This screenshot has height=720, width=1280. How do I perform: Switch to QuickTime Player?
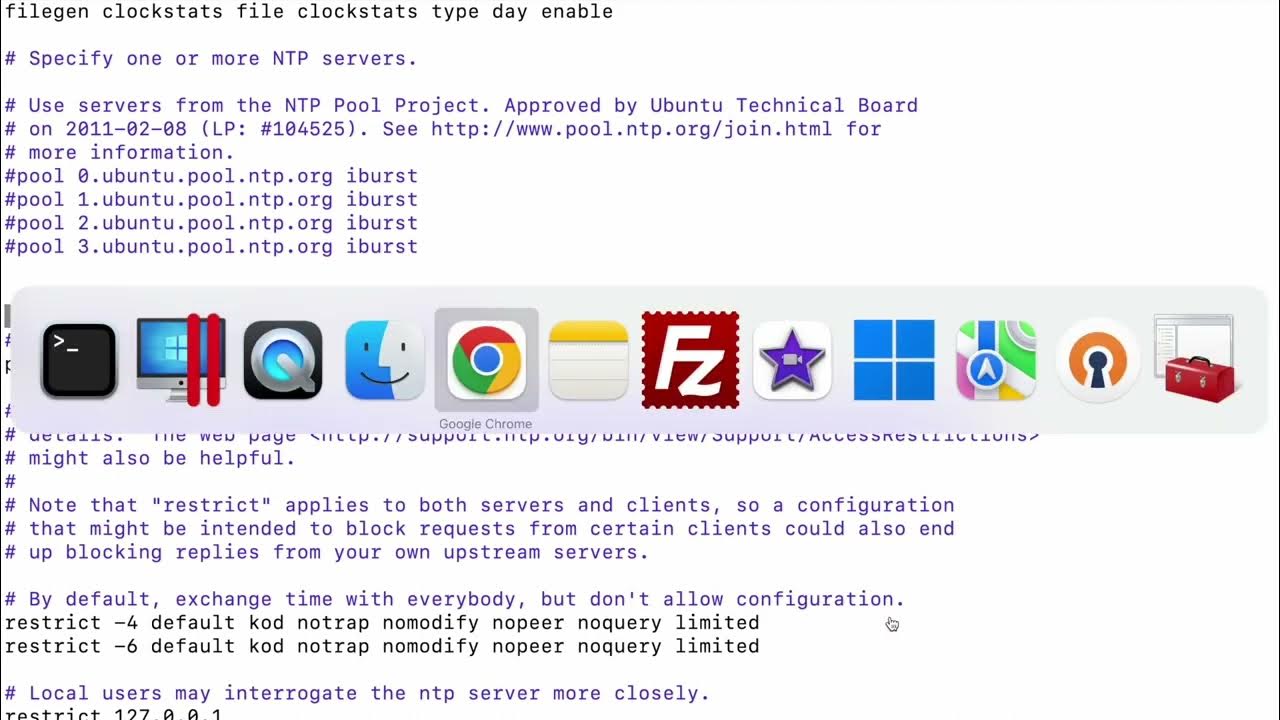pyautogui.click(x=283, y=361)
